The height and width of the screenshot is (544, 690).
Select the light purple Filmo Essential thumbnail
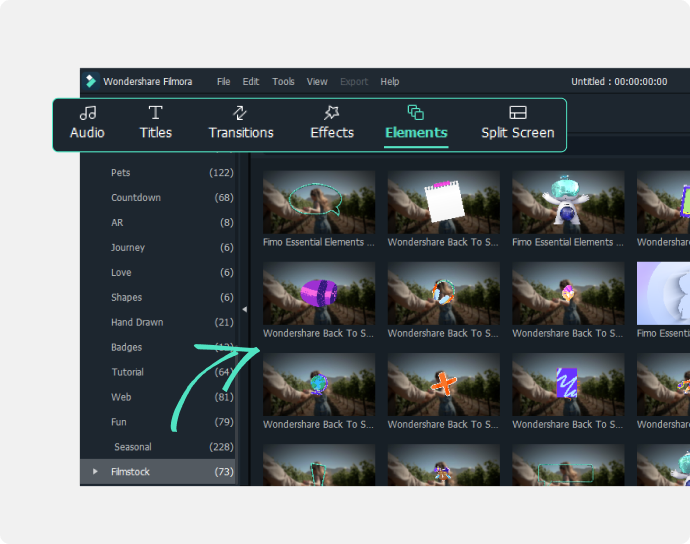pyautogui.click(x=664, y=294)
